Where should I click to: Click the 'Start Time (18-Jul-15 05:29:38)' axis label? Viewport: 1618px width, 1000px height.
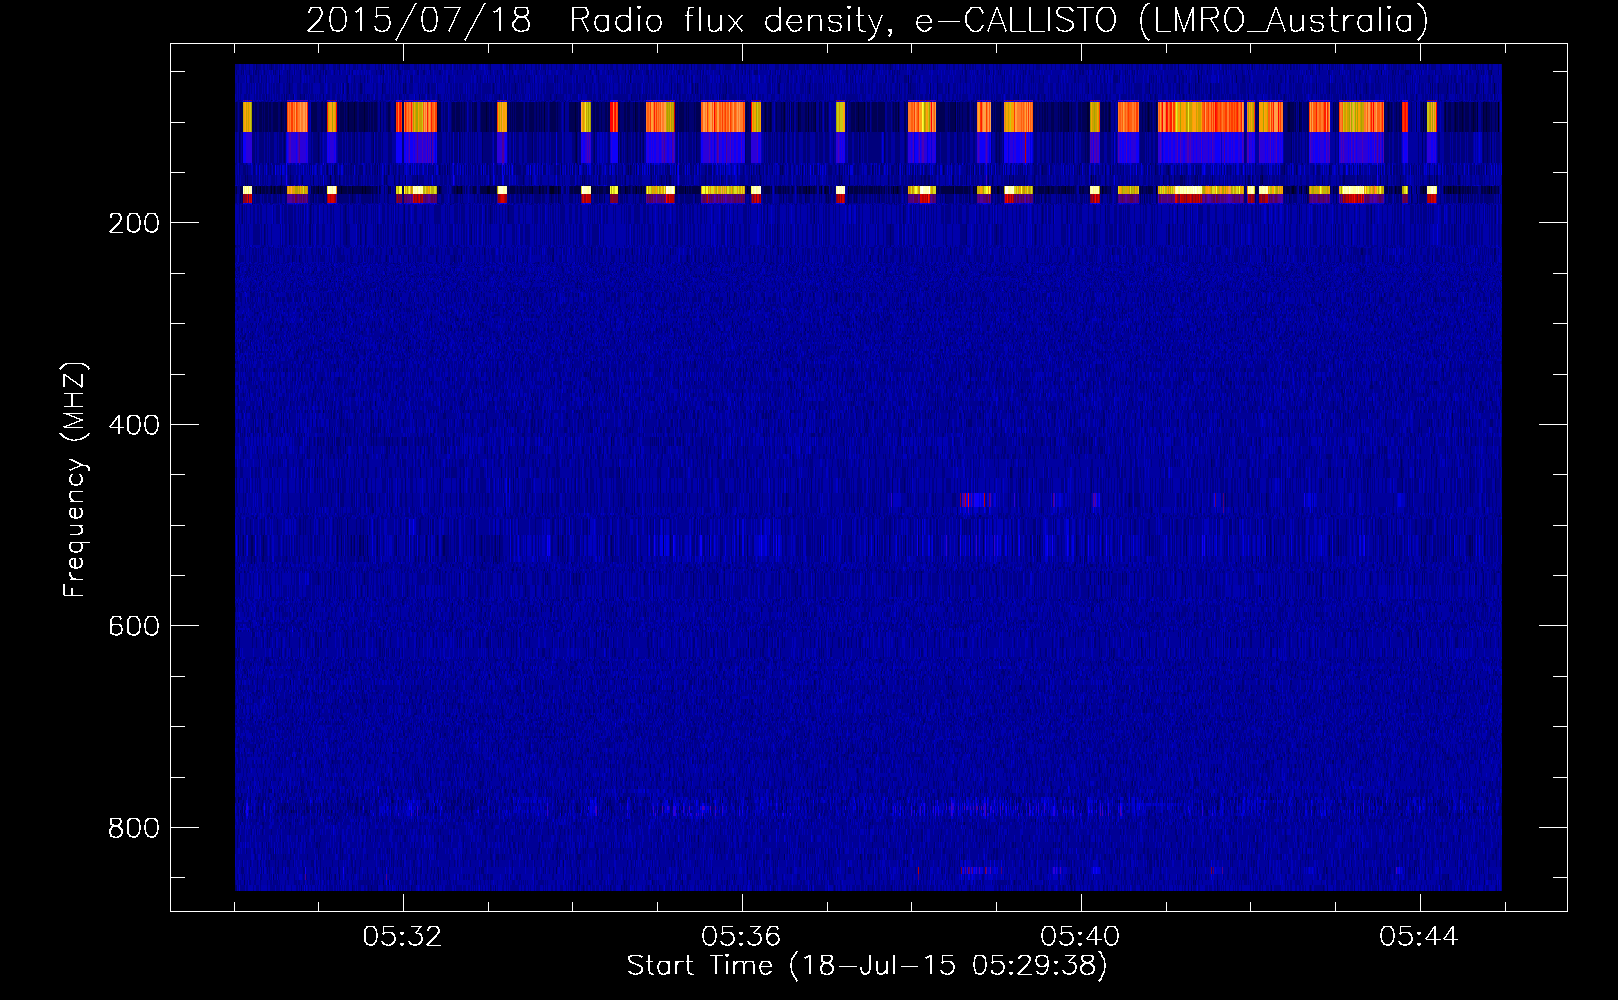(x=867, y=966)
